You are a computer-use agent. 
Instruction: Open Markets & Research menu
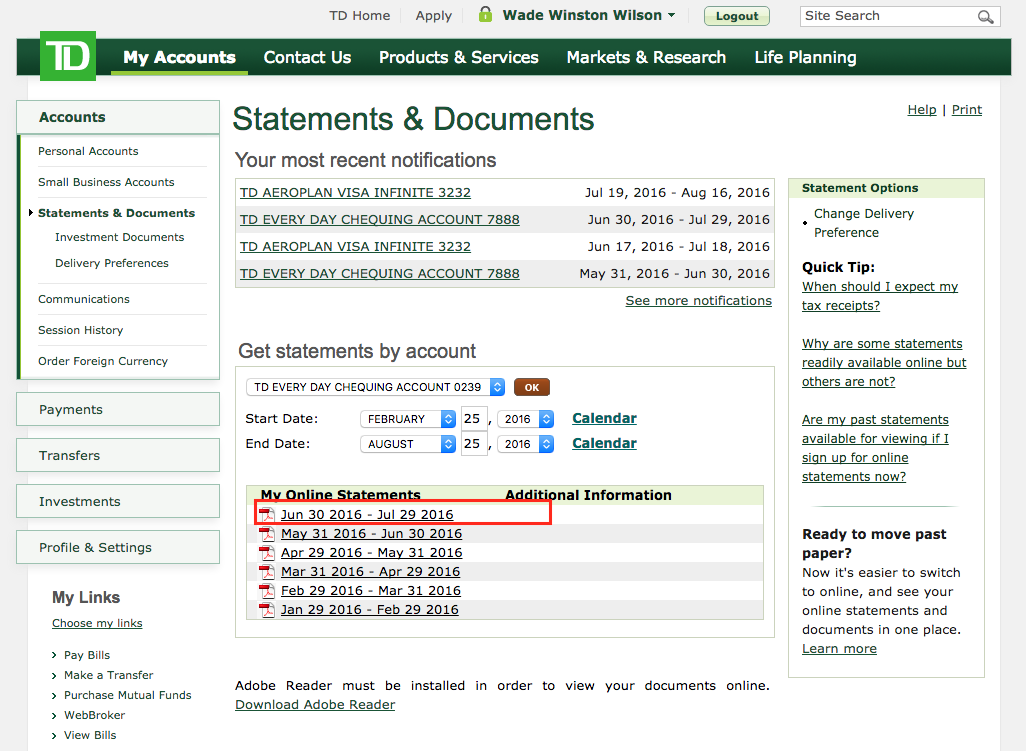click(x=646, y=58)
